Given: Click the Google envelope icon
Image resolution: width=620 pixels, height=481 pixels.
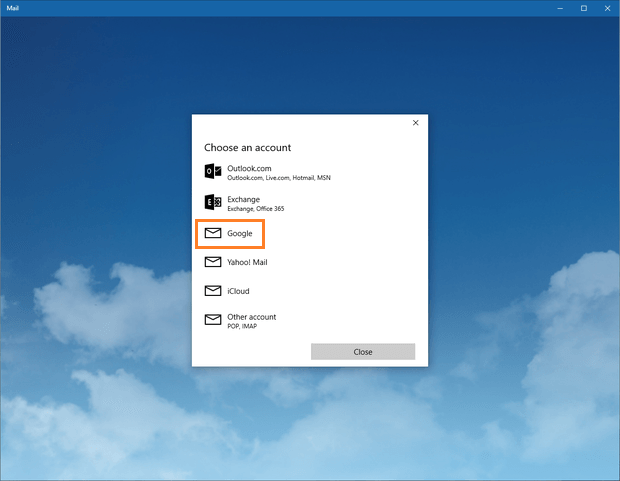Looking at the screenshot, I should [x=213, y=233].
